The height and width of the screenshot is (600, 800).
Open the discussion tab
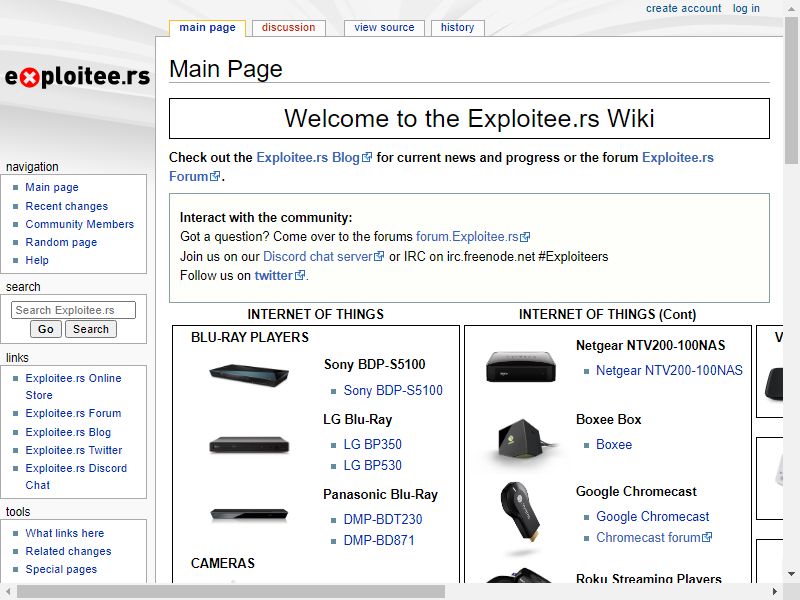coord(288,28)
